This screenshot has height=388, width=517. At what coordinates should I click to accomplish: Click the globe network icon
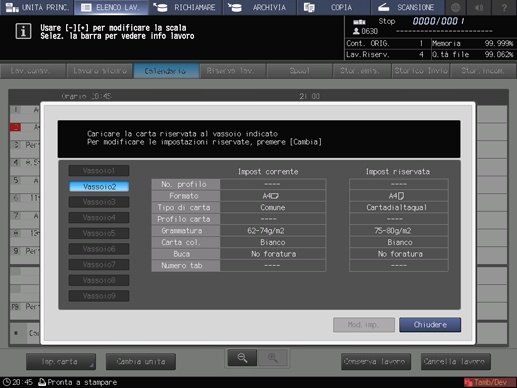pos(456,7)
